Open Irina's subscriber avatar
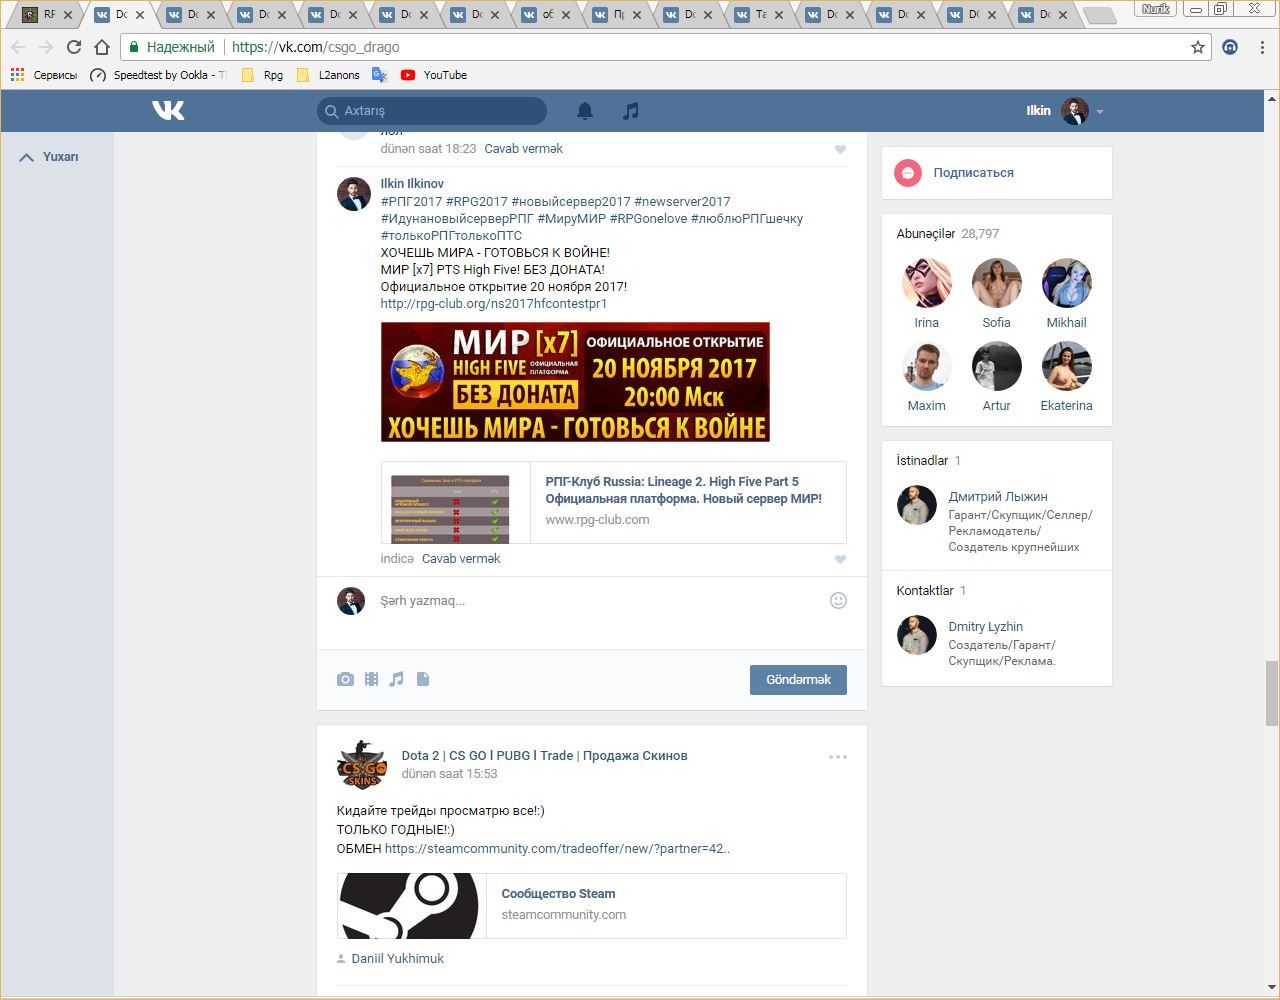 click(926, 283)
